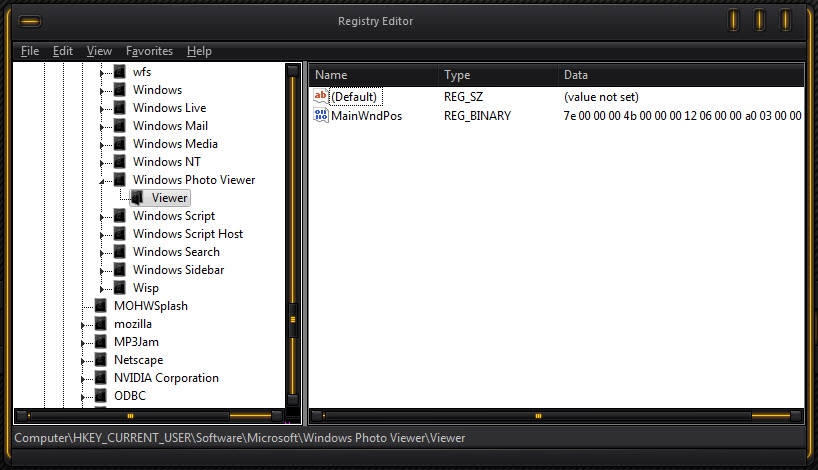The width and height of the screenshot is (818, 470).
Task: Expand the Windows Sidebar key
Action: [x=102, y=271]
